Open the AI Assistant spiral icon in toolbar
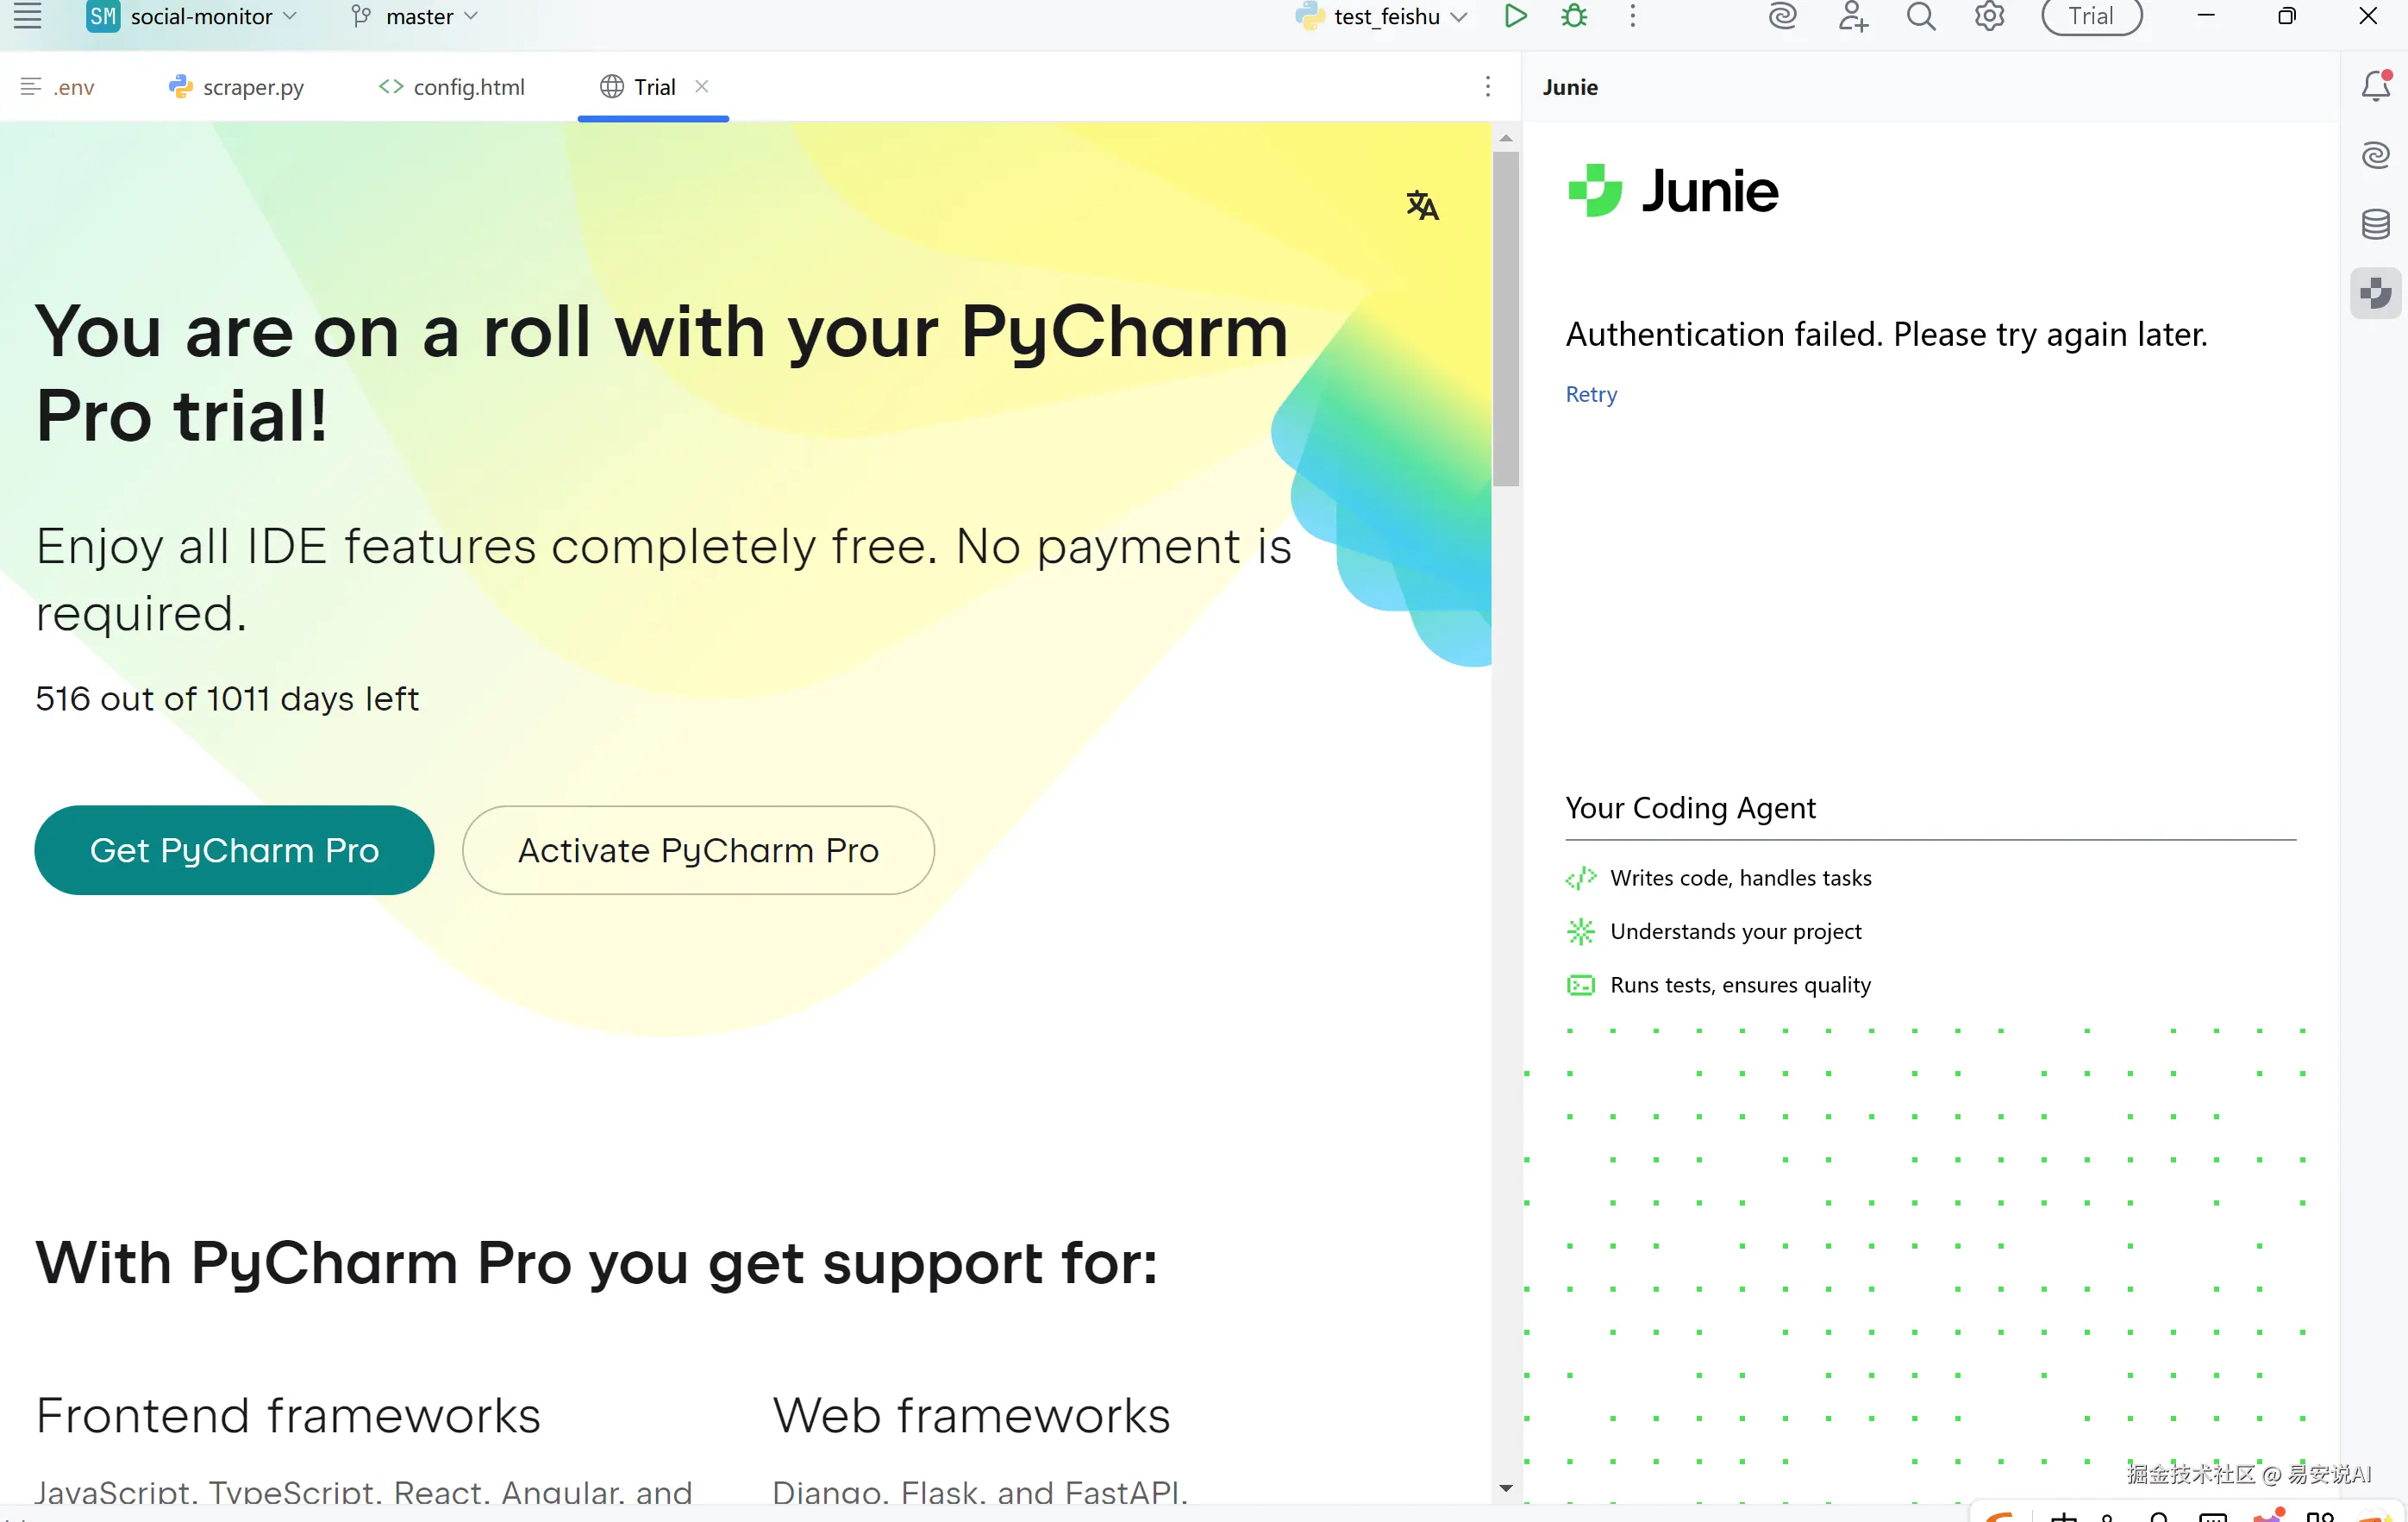 pos(1782,16)
